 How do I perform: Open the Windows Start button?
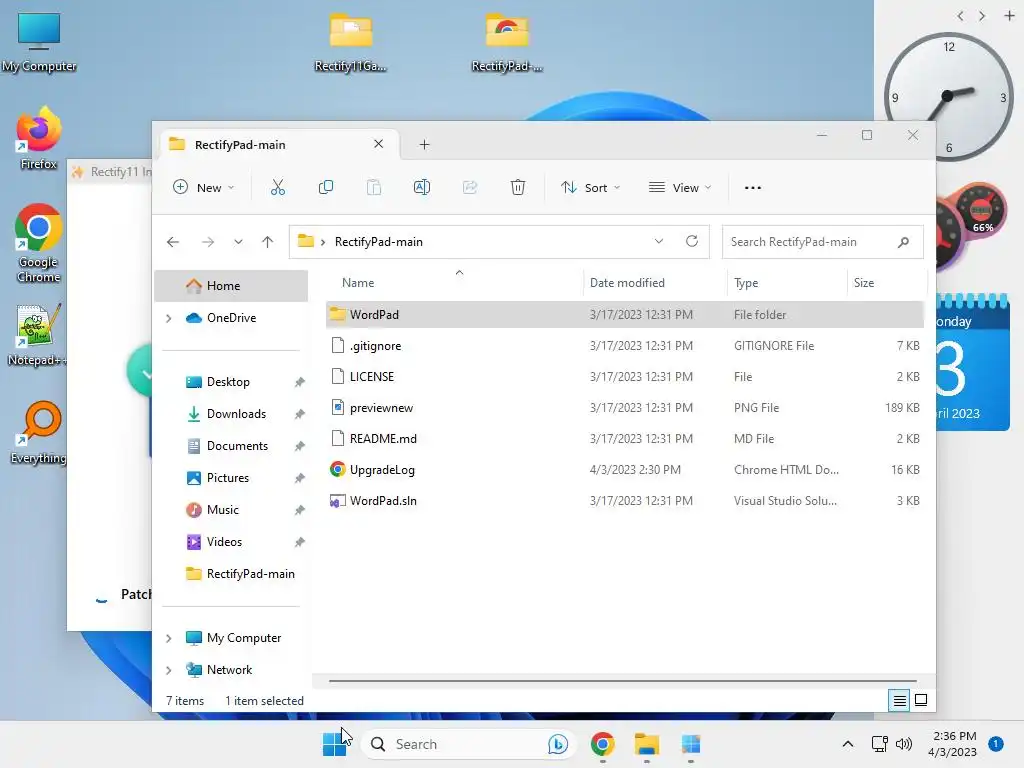pos(334,744)
